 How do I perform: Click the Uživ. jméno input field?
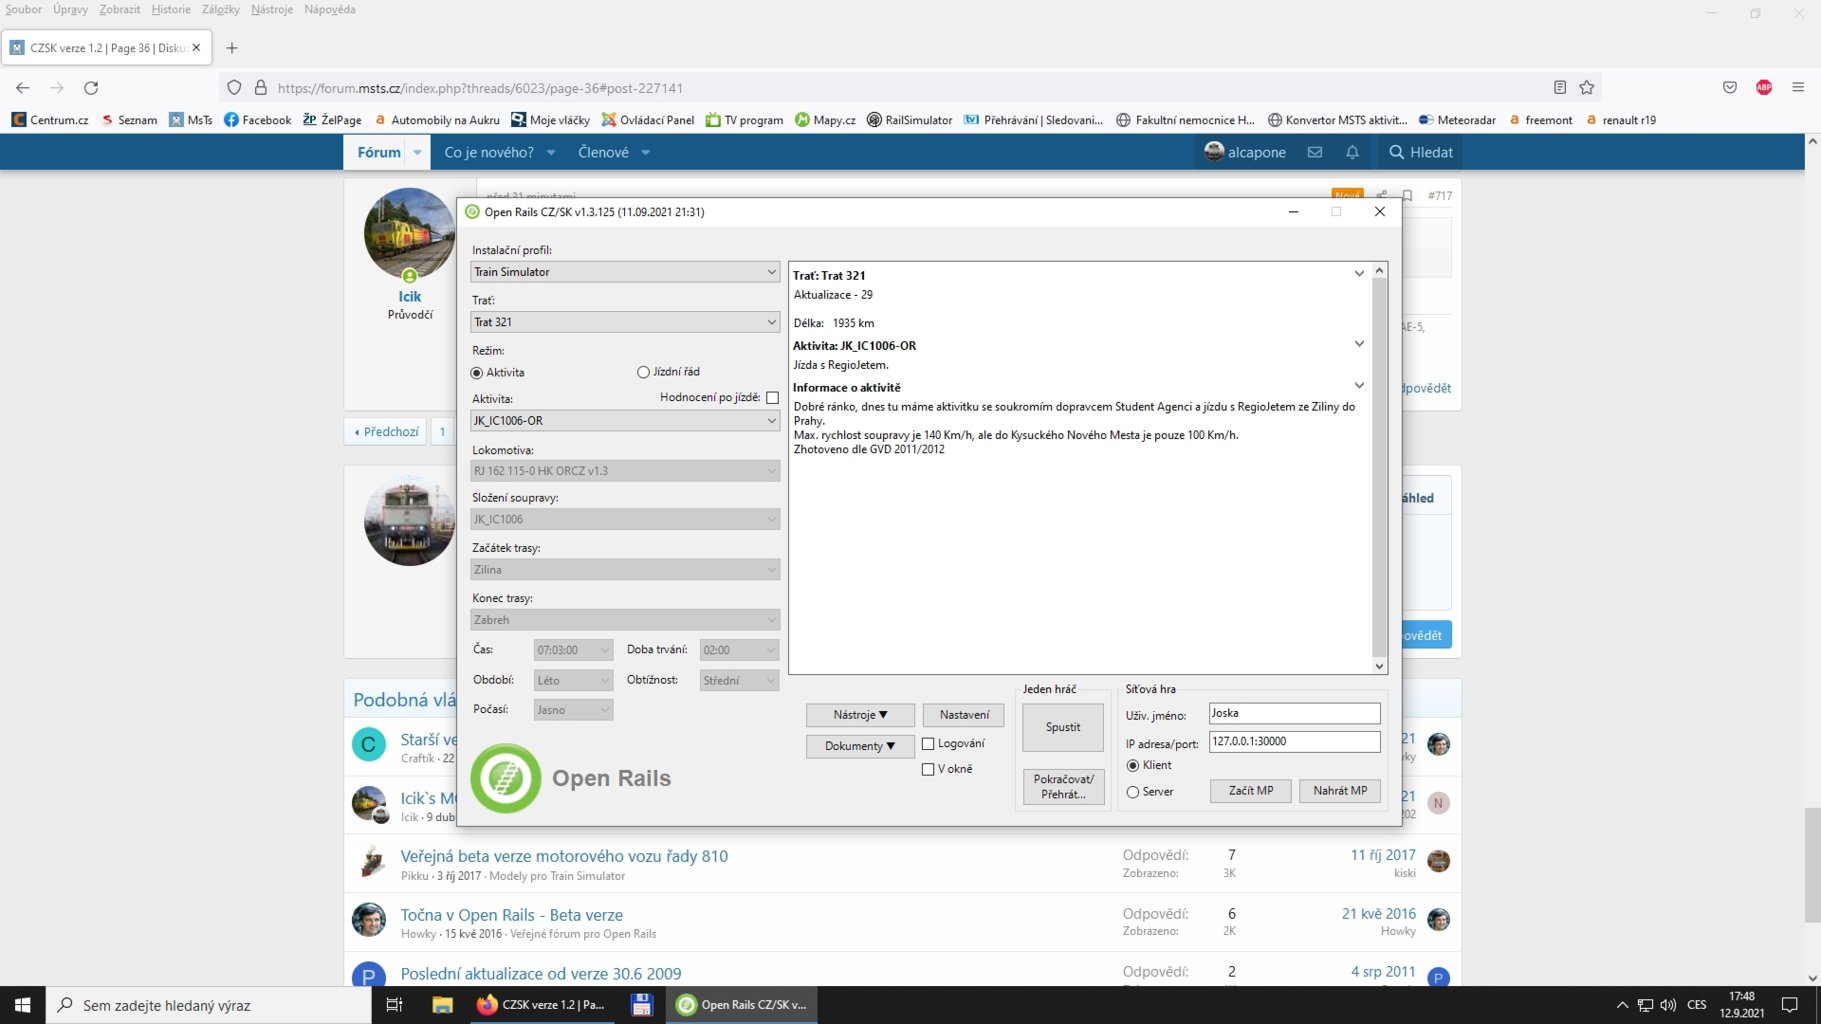(x=1294, y=713)
